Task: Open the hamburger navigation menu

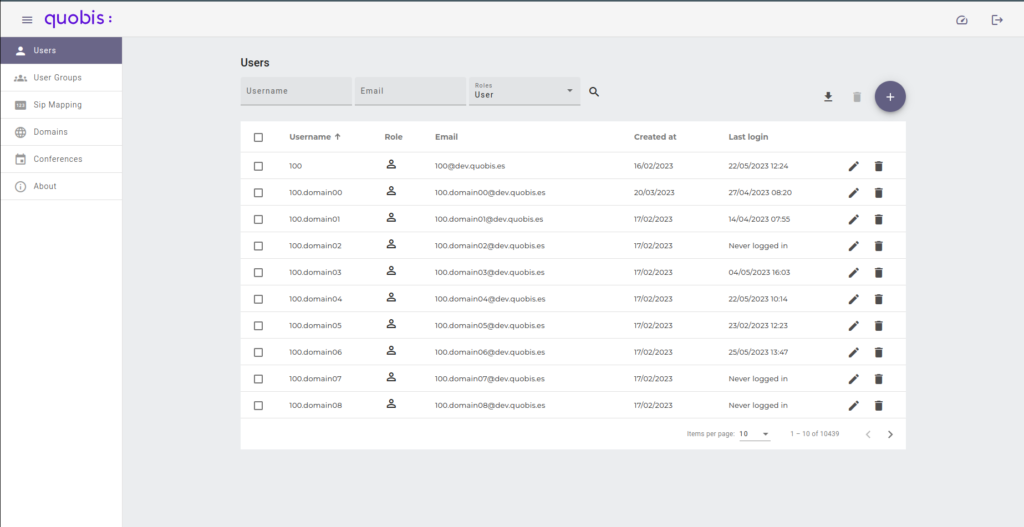Action: click(27, 20)
